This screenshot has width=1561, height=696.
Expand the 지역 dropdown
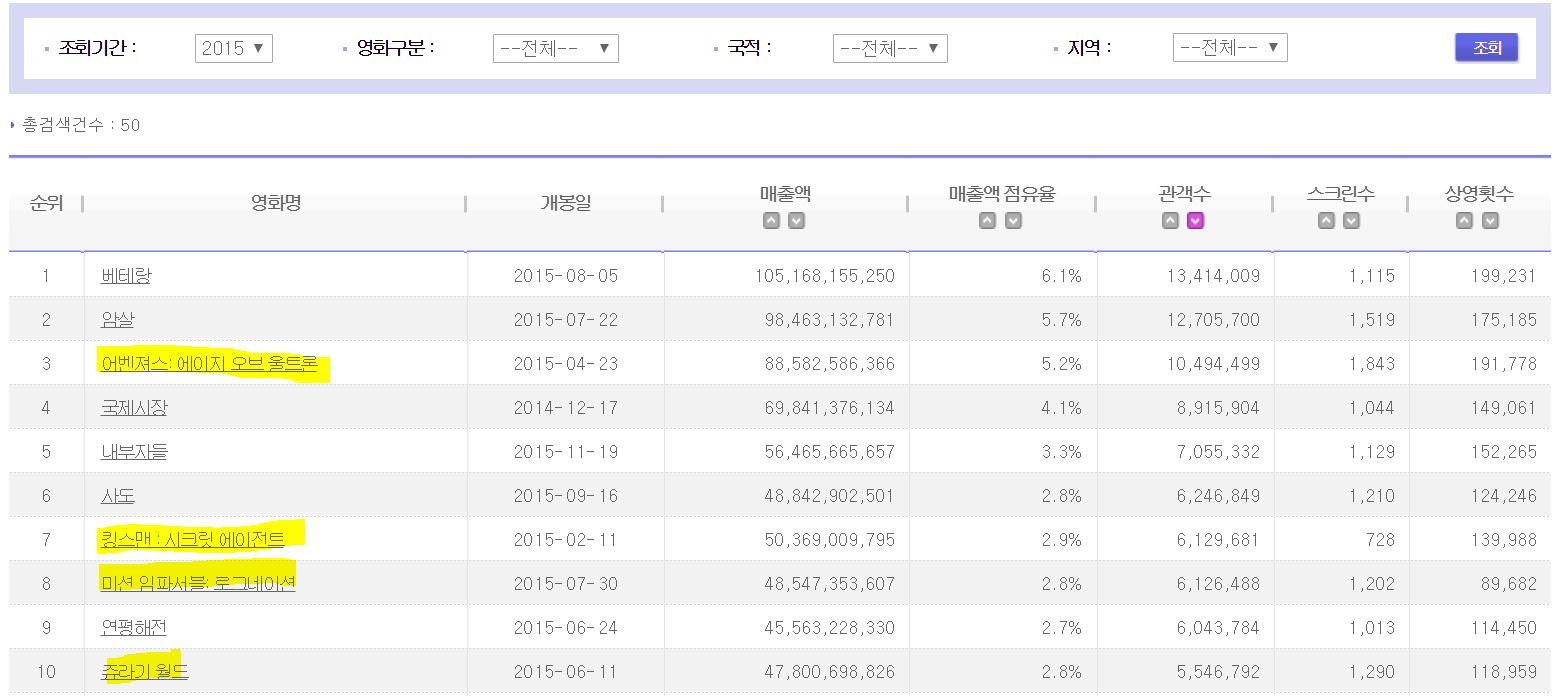[x=1229, y=48]
